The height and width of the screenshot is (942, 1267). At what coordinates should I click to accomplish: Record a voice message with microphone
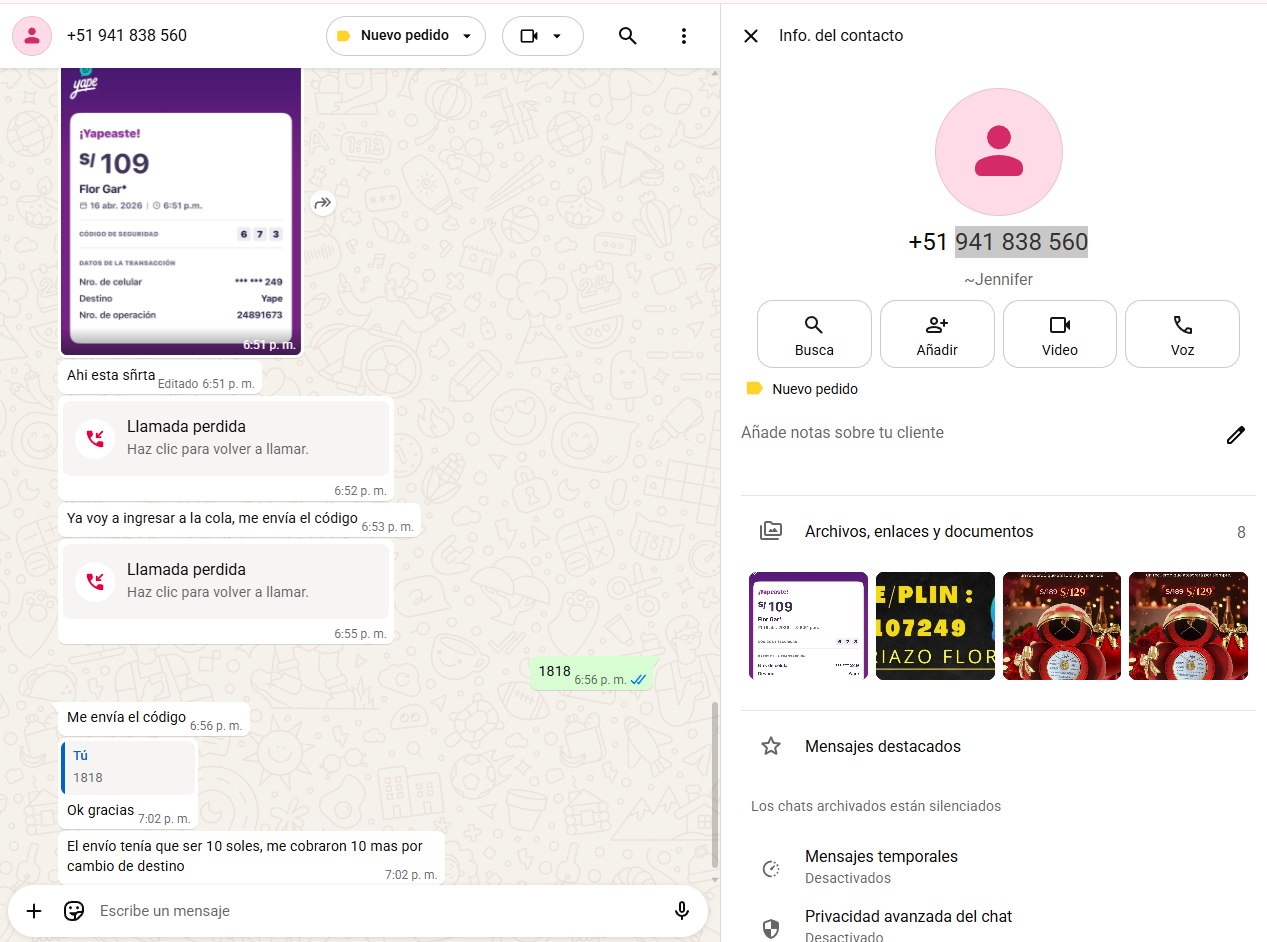pos(682,911)
